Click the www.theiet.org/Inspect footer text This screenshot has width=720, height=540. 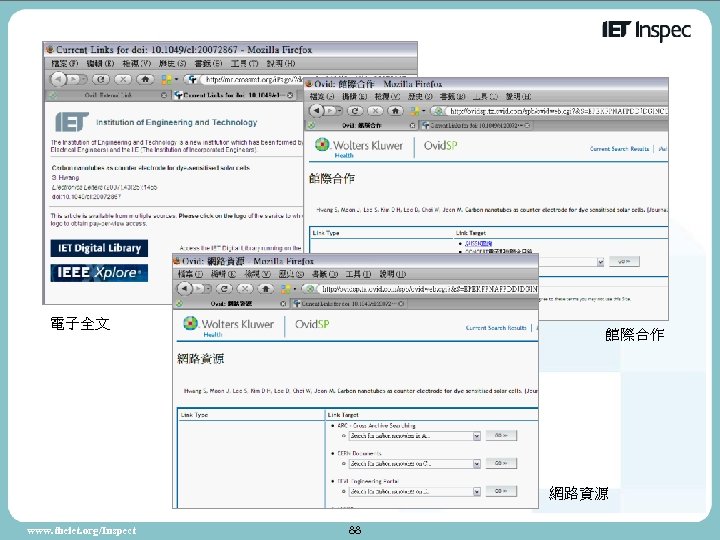point(82,530)
